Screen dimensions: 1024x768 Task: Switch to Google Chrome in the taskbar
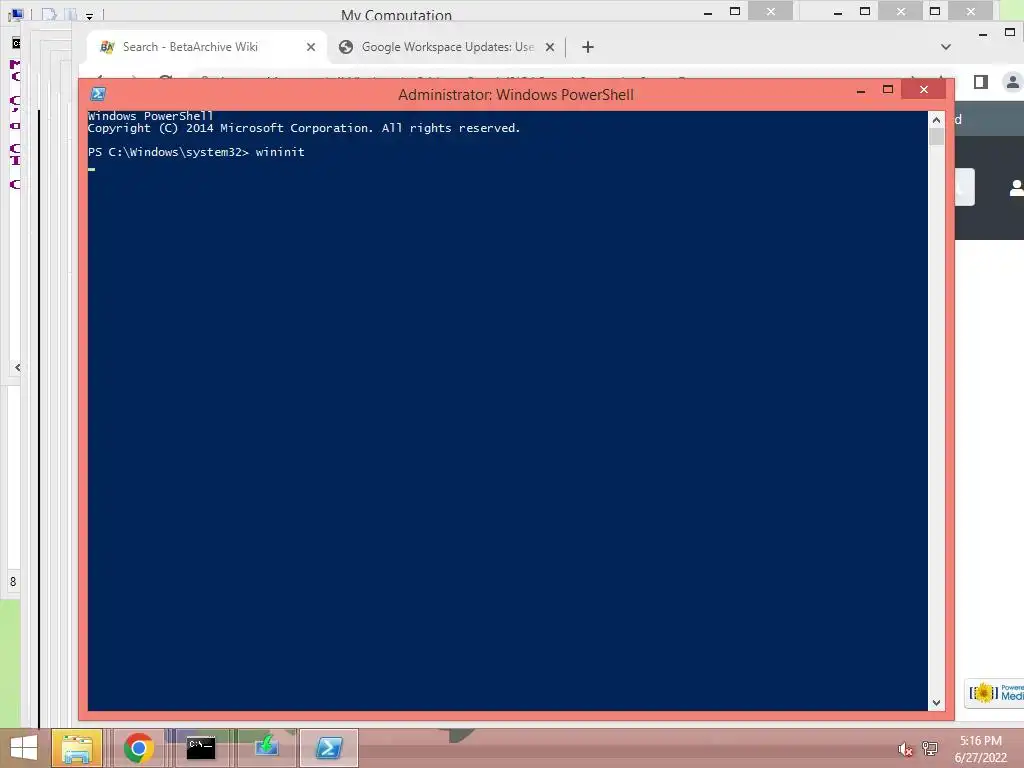click(138, 748)
